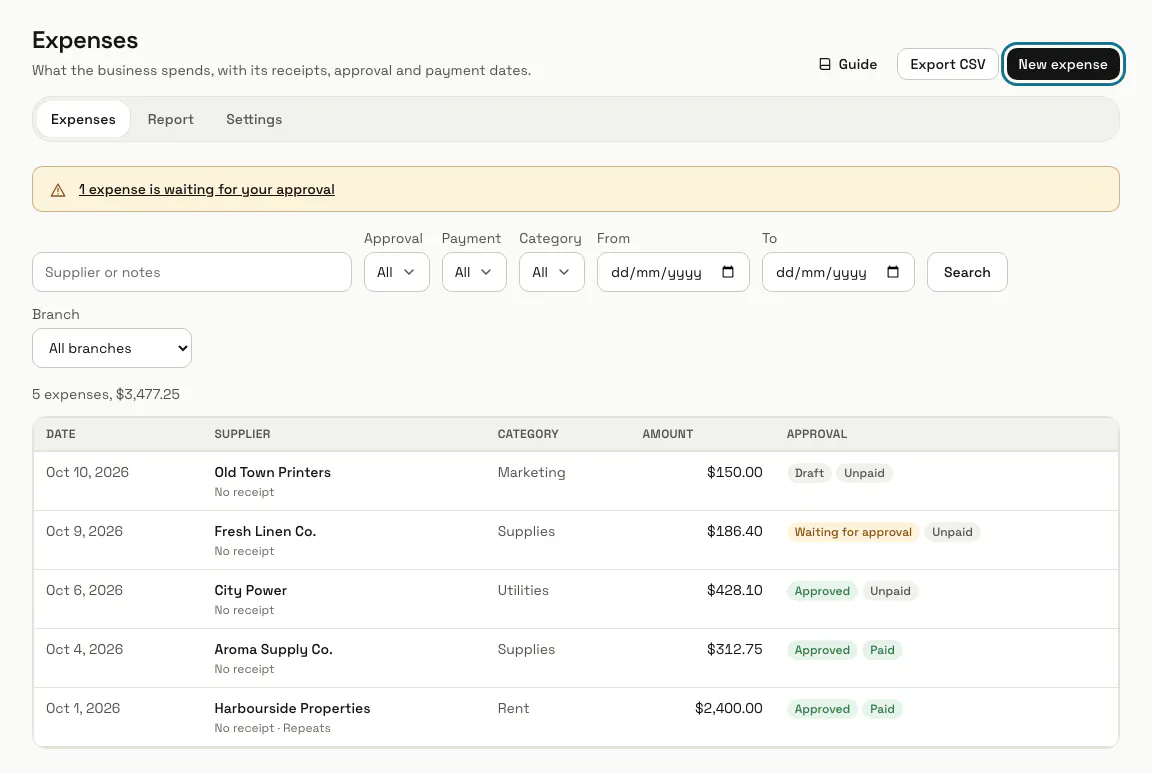This screenshot has height=773, width=1152.
Task: Click the Utilities category cell
Action: point(523,590)
